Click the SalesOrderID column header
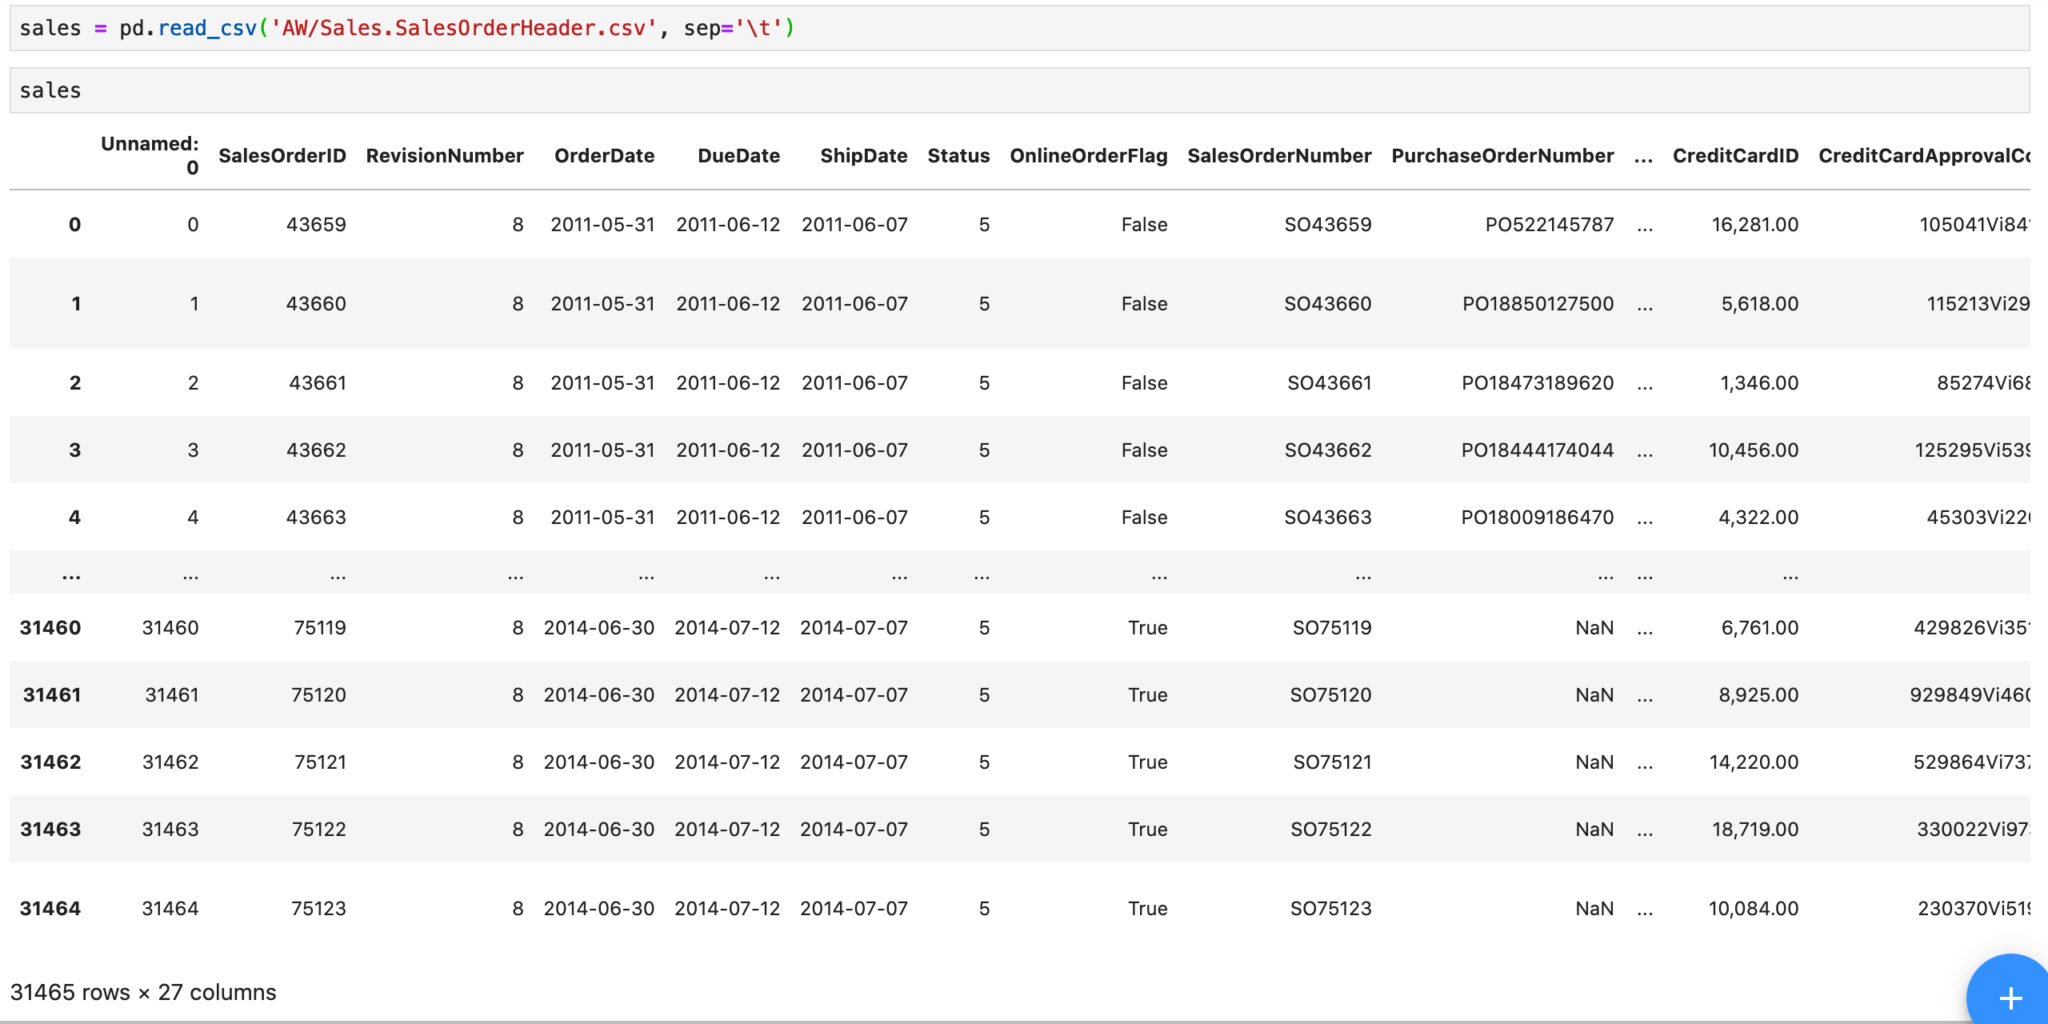 (x=282, y=156)
